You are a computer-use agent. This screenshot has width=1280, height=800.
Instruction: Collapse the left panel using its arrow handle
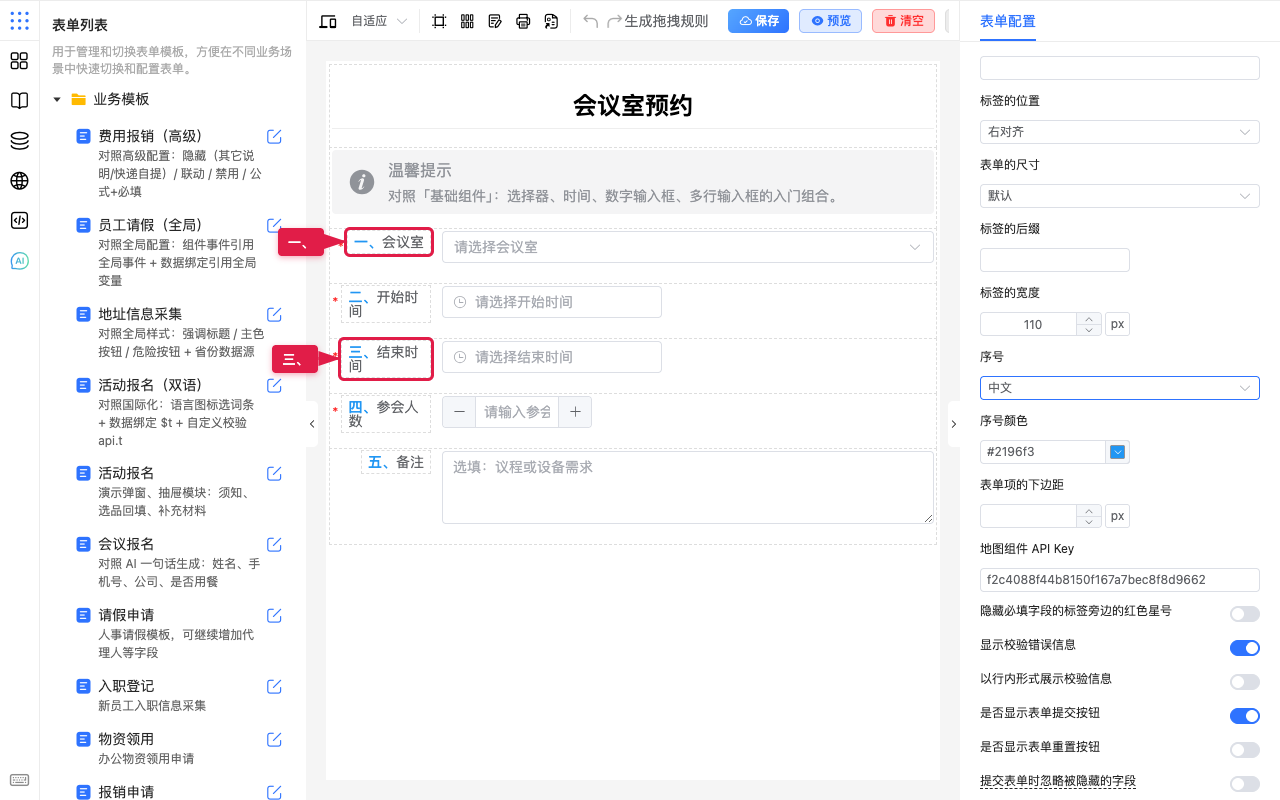[311, 424]
